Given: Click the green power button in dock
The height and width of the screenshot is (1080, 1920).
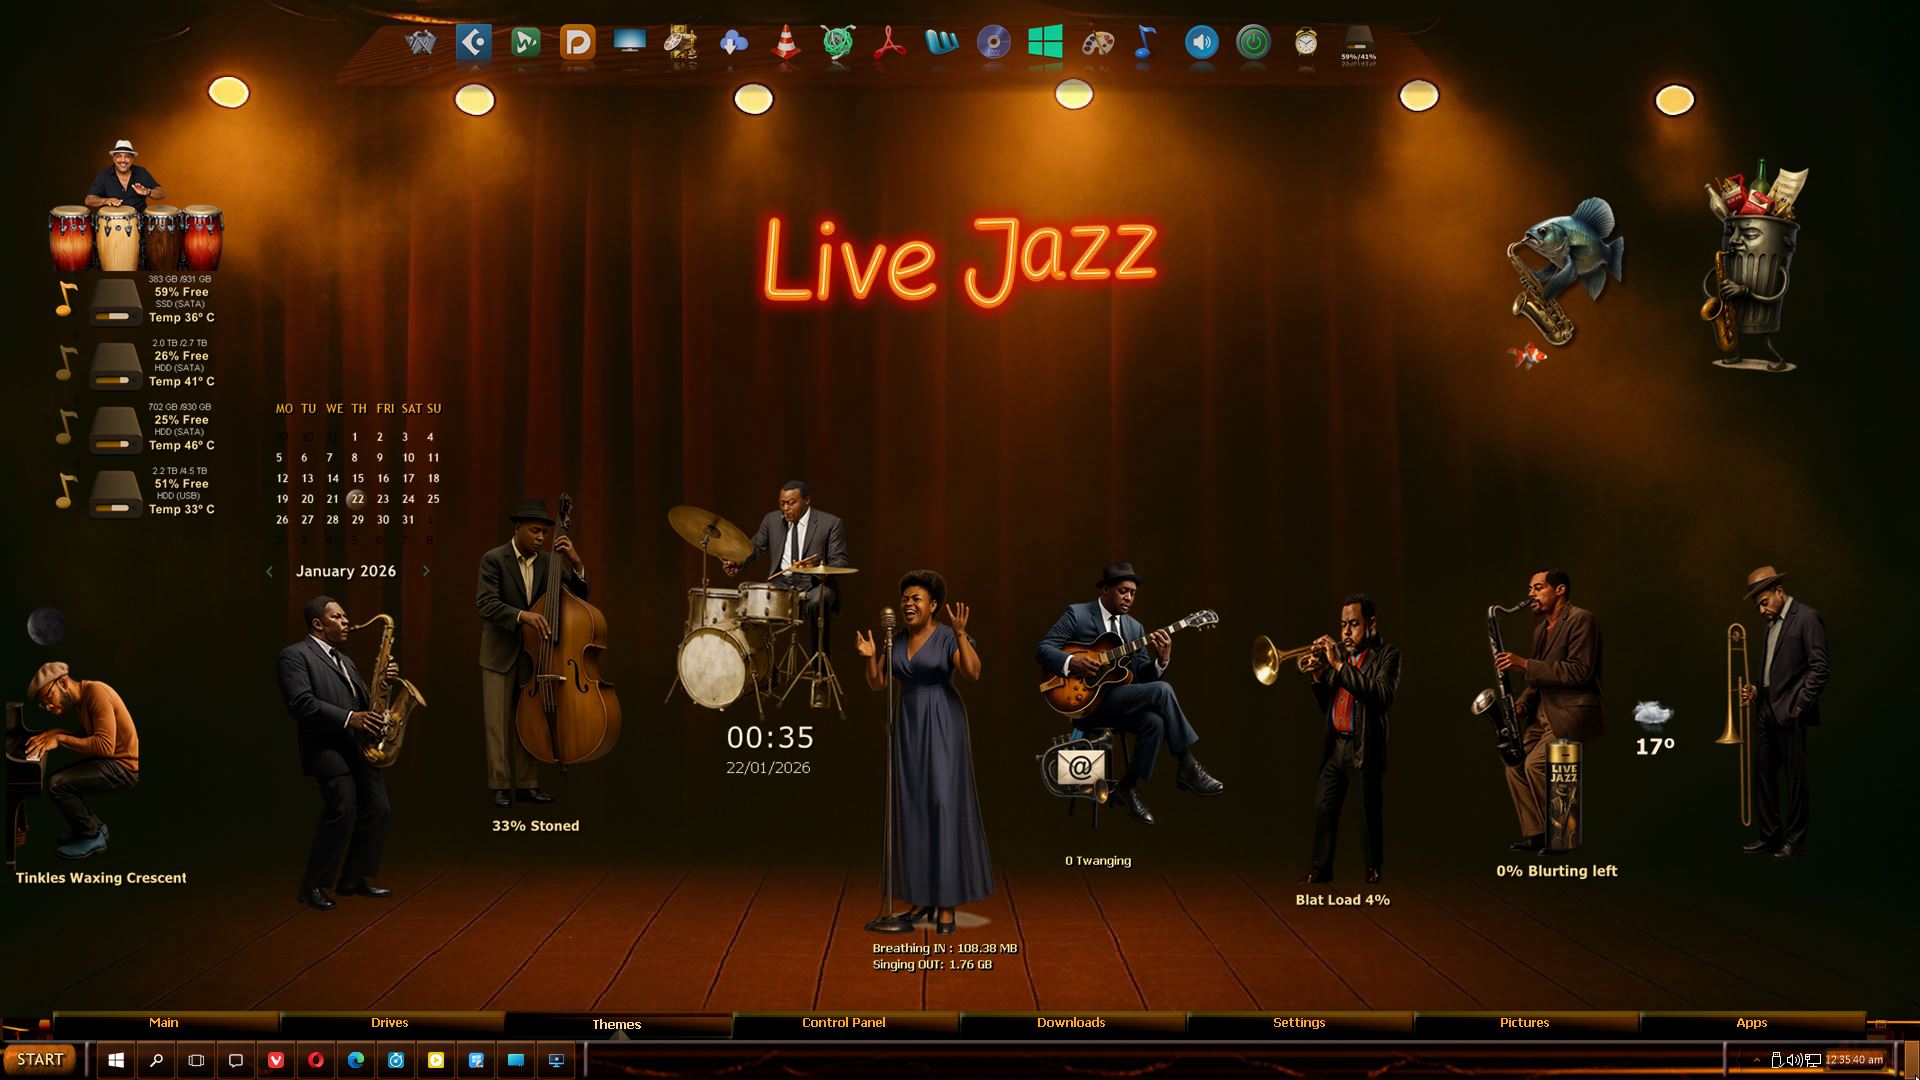Looking at the screenshot, I should [1253, 42].
